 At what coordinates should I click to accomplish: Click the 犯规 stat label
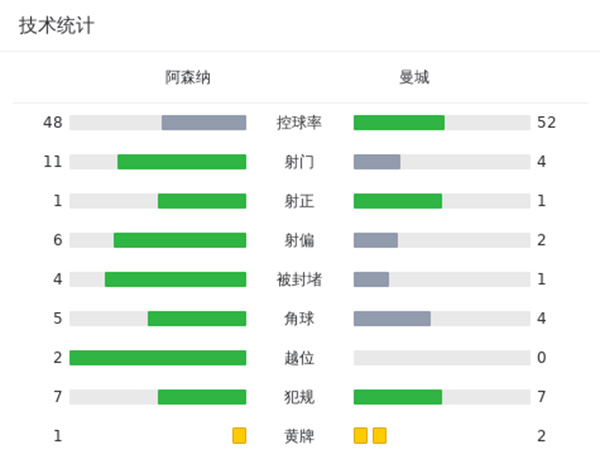[x=299, y=397]
